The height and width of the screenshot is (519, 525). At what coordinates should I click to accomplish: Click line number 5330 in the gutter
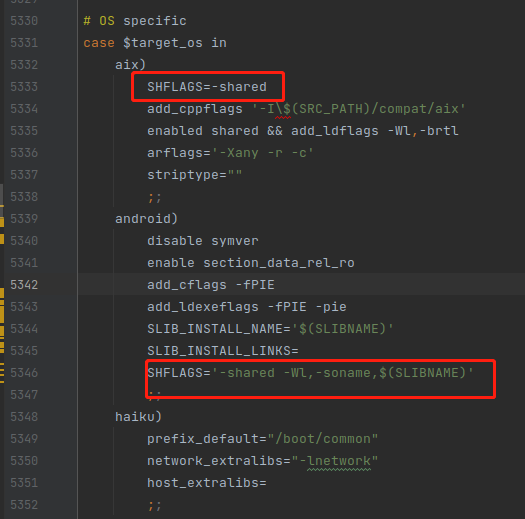(x=24, y=21)
